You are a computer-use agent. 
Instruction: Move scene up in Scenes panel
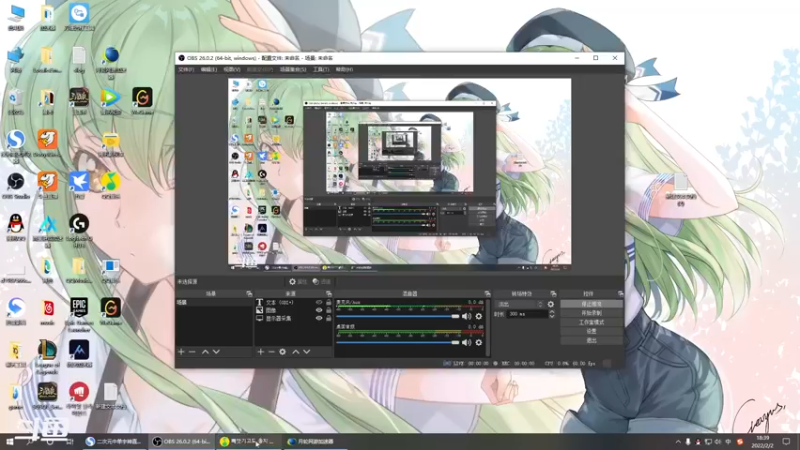tap(205, 352)
